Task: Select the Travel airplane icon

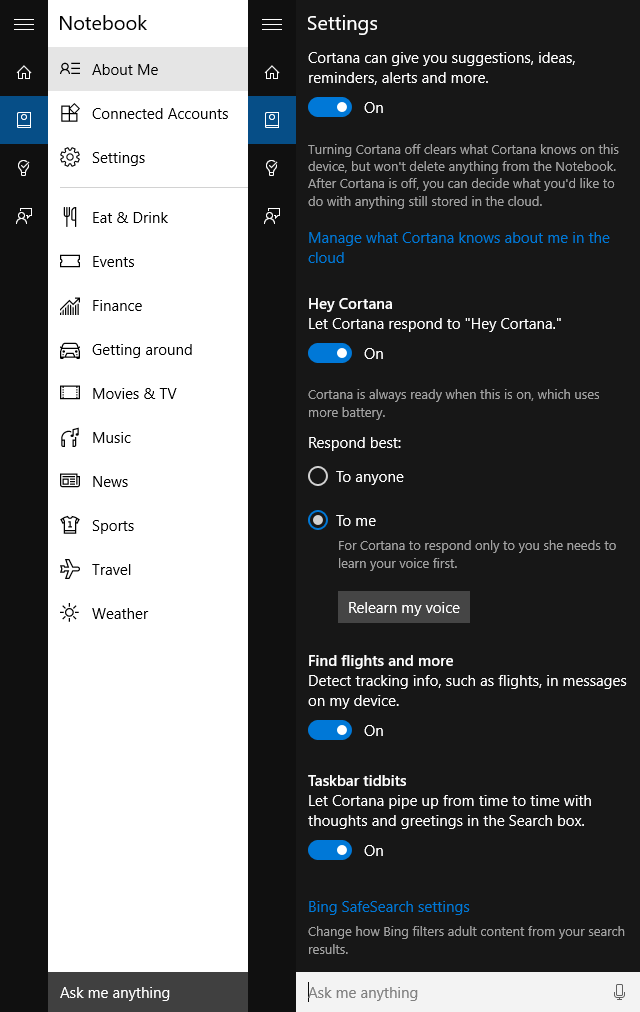Action: (70, 570)
